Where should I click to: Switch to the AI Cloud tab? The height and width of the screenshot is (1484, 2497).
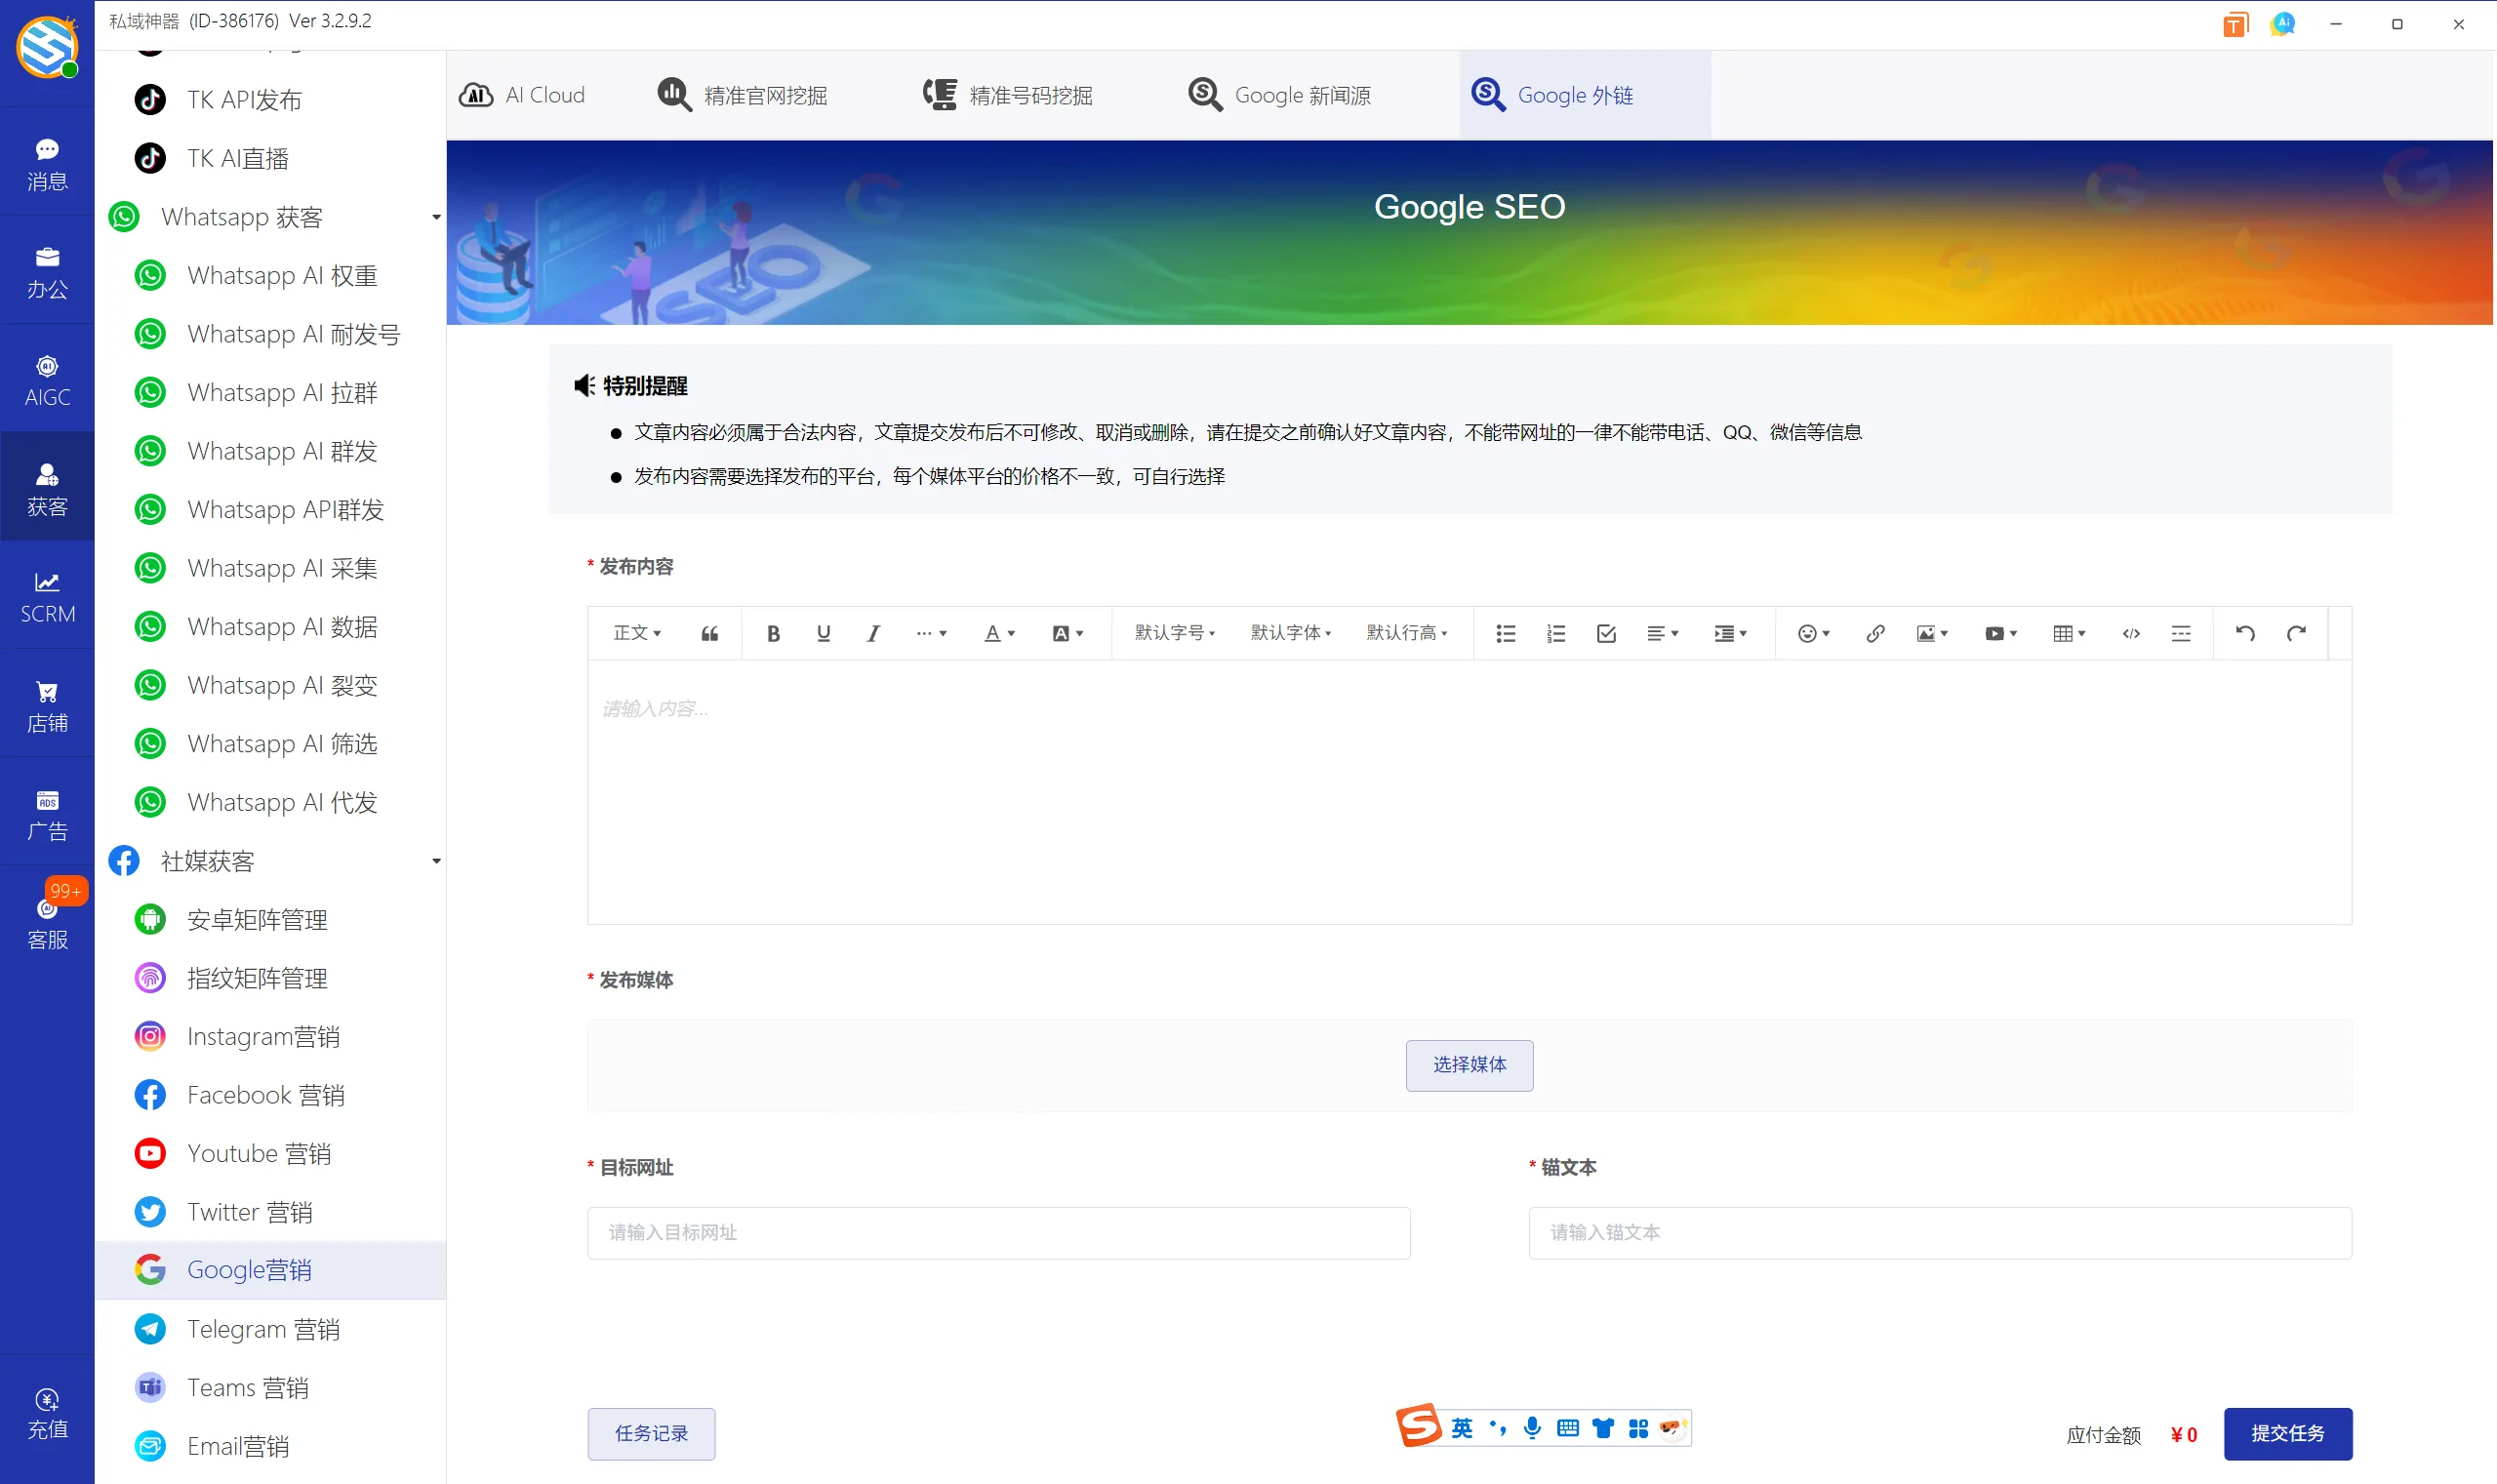524,93
